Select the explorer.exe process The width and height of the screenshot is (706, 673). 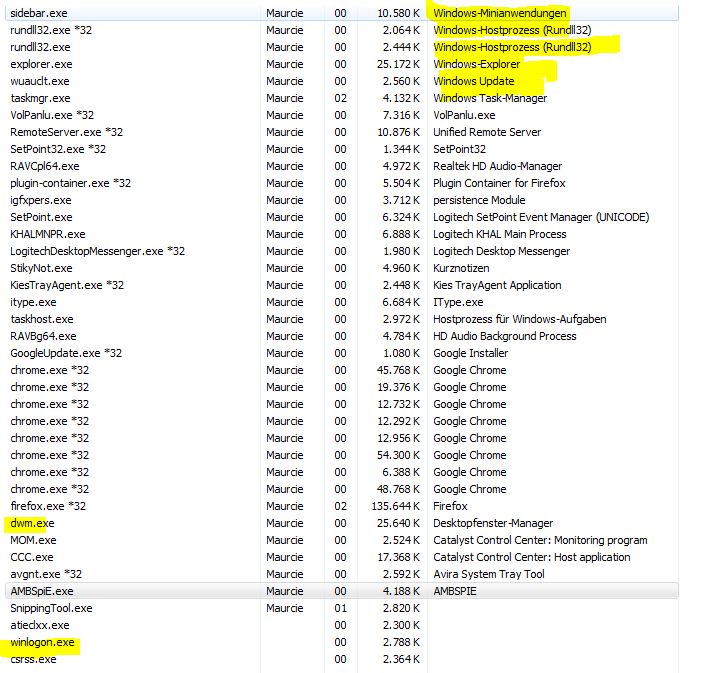click(41, 64)
